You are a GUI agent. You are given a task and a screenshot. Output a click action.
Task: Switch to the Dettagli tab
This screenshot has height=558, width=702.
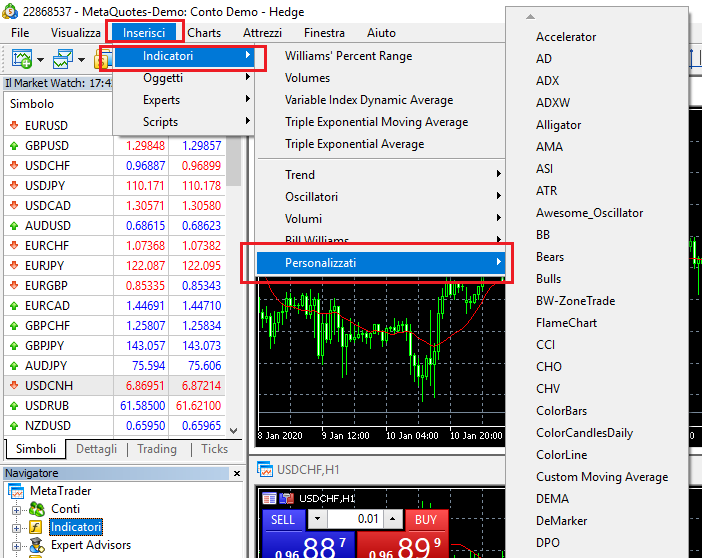click(x=96, y=449)
